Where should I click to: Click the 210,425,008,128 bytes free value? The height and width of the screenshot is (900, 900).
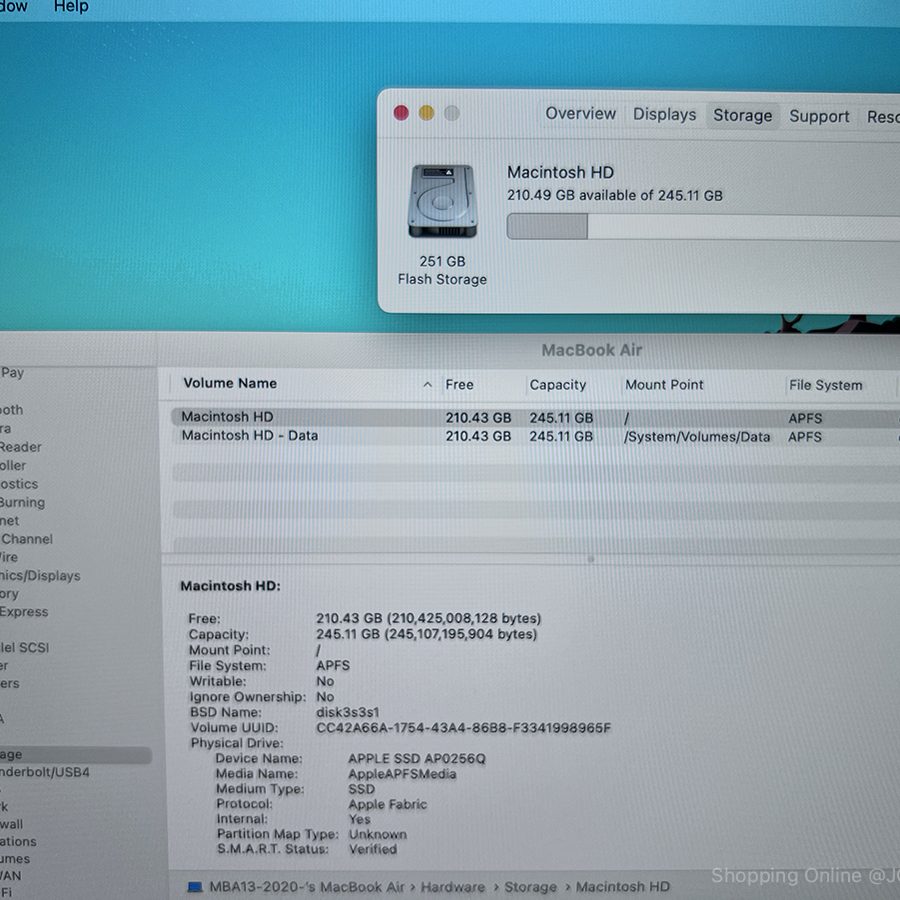pos(464,618)
